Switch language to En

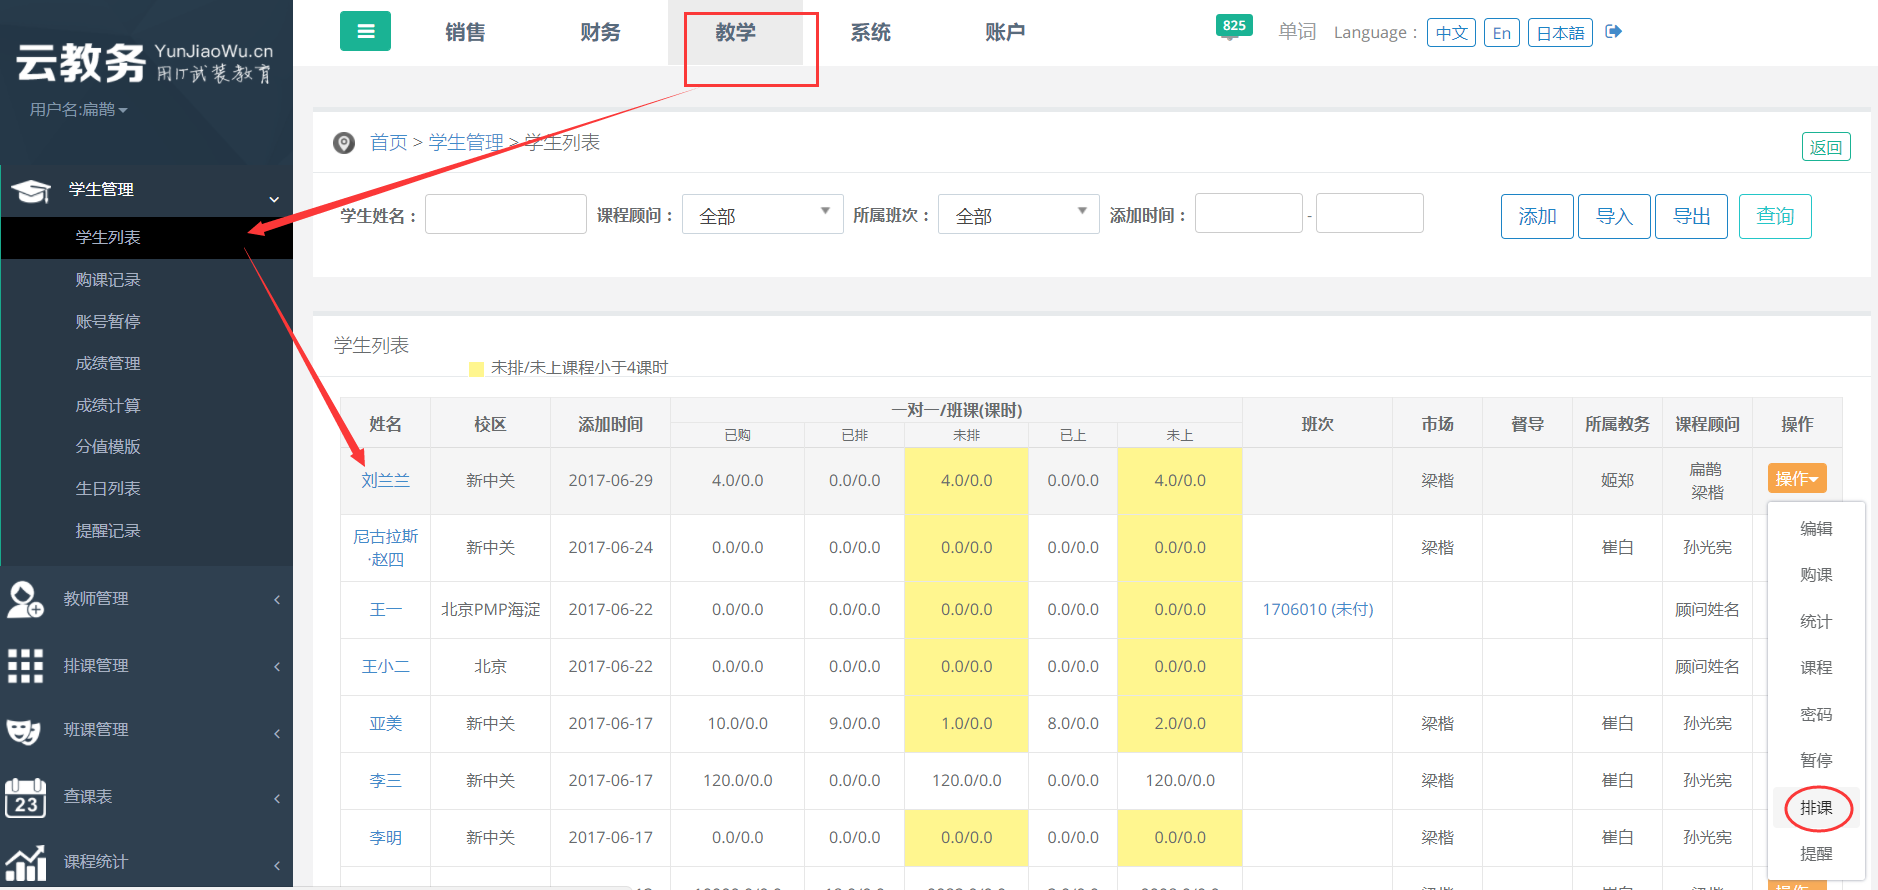[x=1501, y=33]
